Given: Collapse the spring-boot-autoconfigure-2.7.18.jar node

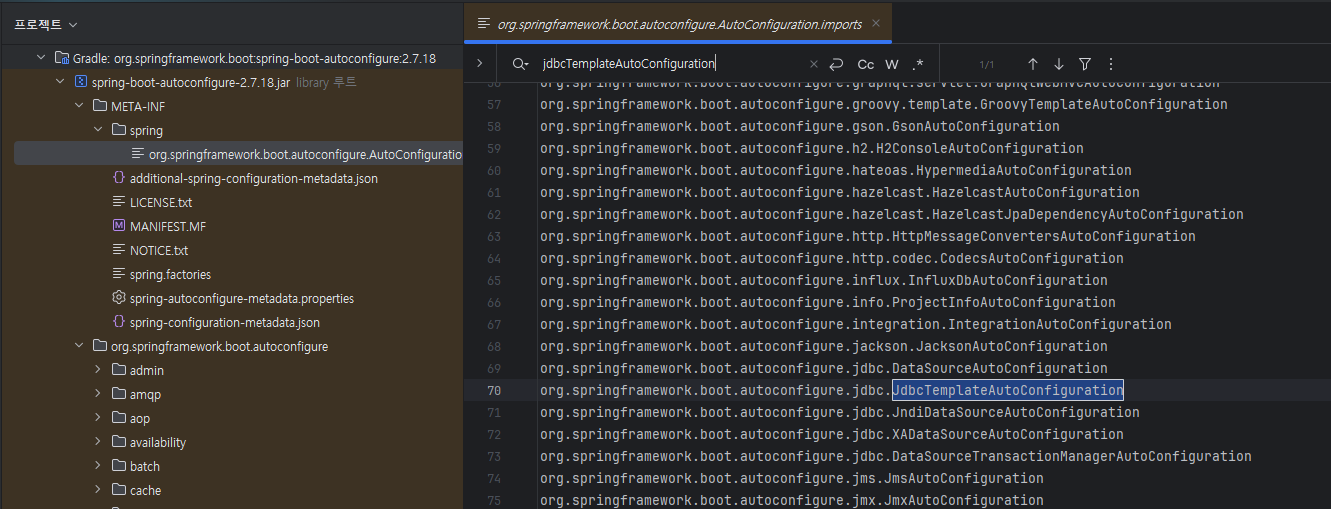Looking at the screenshot, I should coord(60,82).
